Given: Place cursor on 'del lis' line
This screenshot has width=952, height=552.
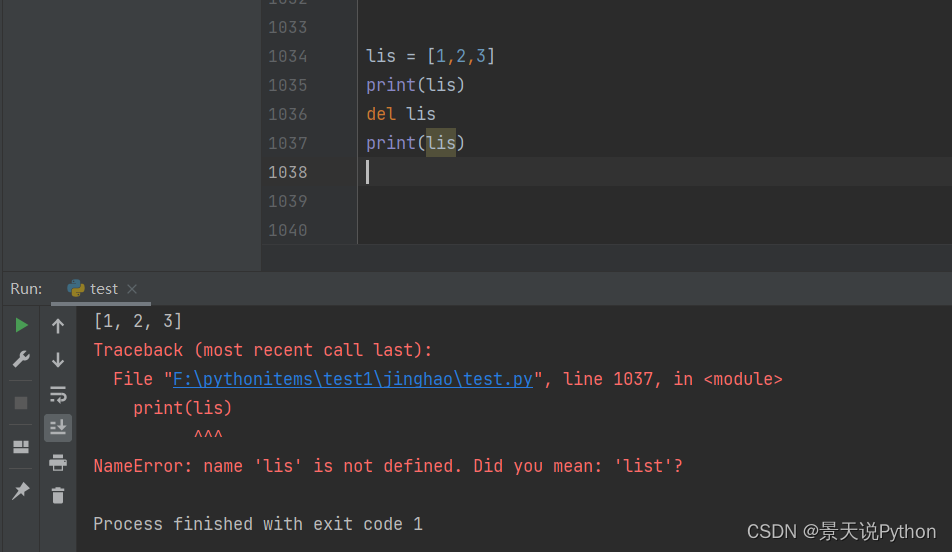Looking at the screenshot, I should [x=401, y=114].
